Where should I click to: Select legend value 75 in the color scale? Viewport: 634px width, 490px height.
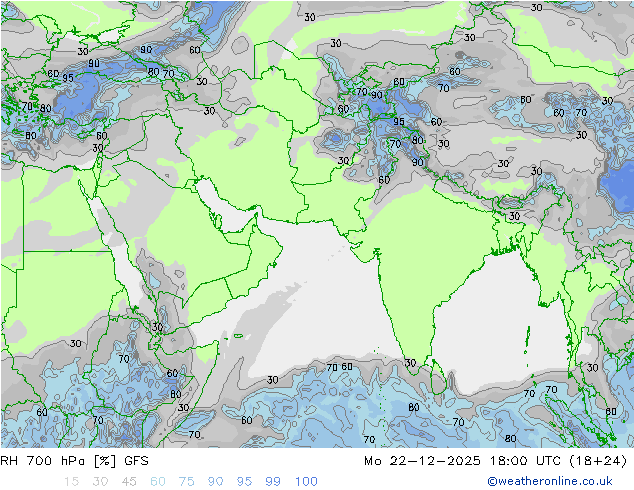(x=186, y=481)
